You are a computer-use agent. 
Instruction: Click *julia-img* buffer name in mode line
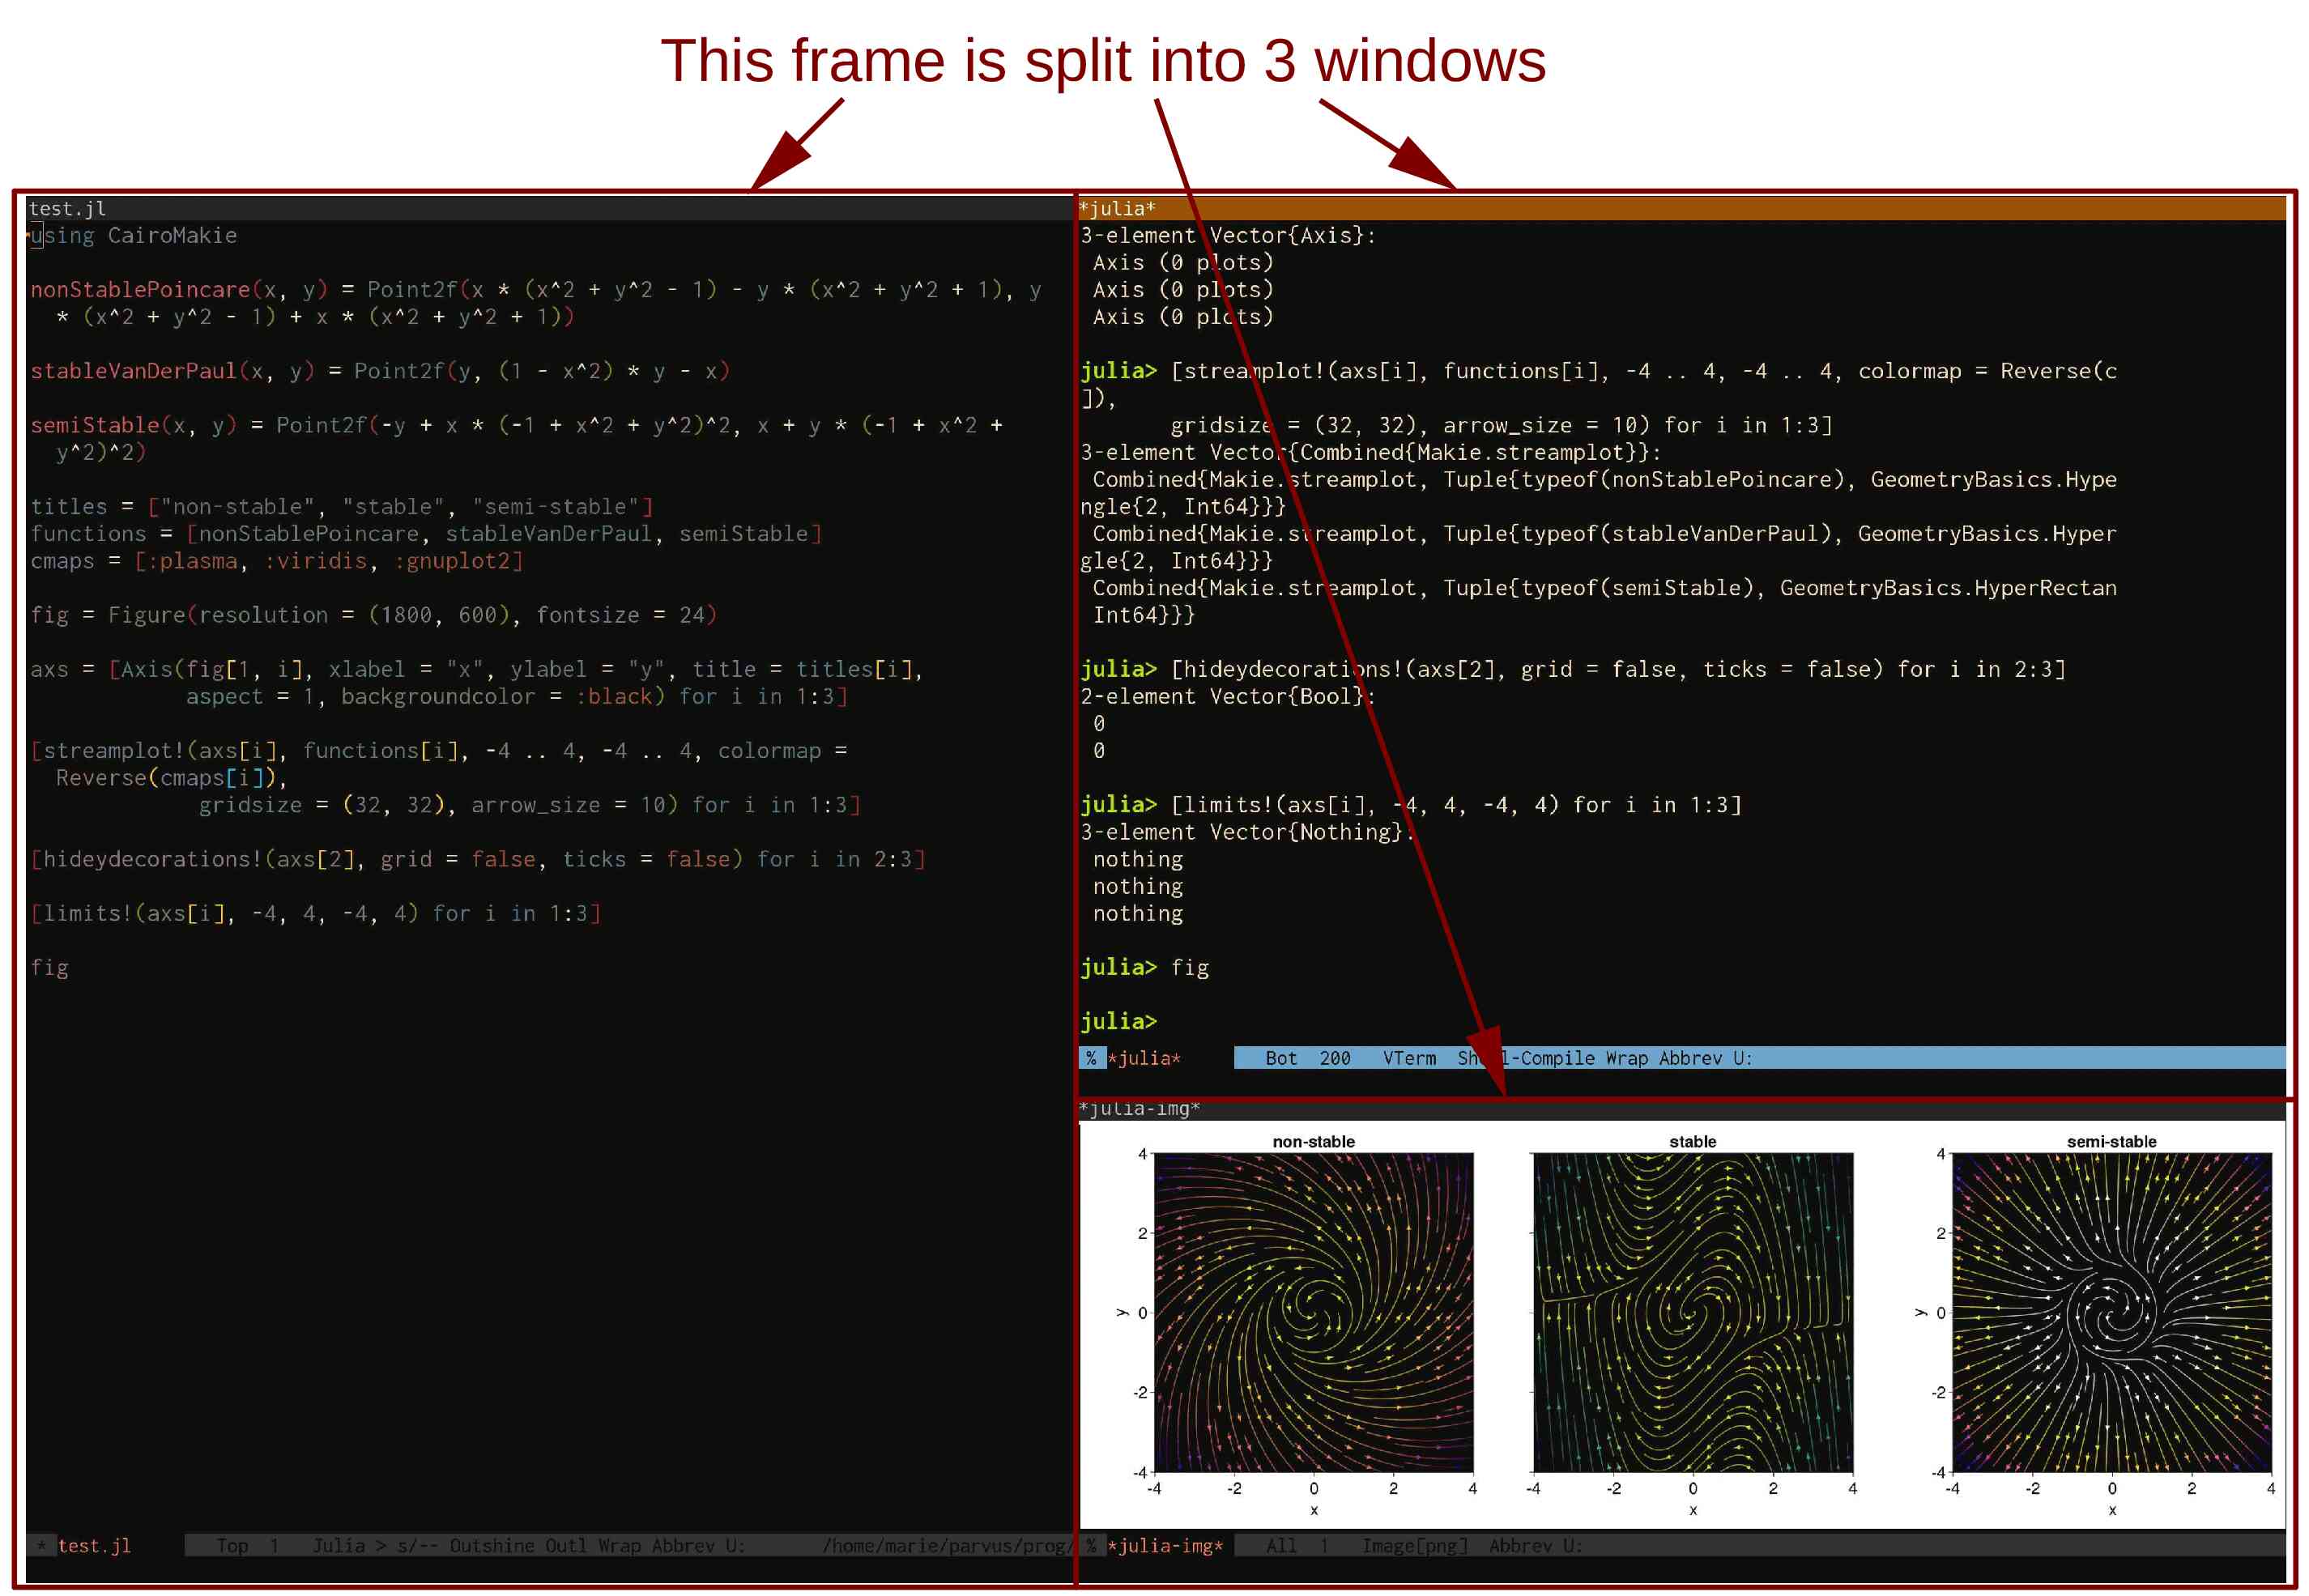[1165, 1545]
